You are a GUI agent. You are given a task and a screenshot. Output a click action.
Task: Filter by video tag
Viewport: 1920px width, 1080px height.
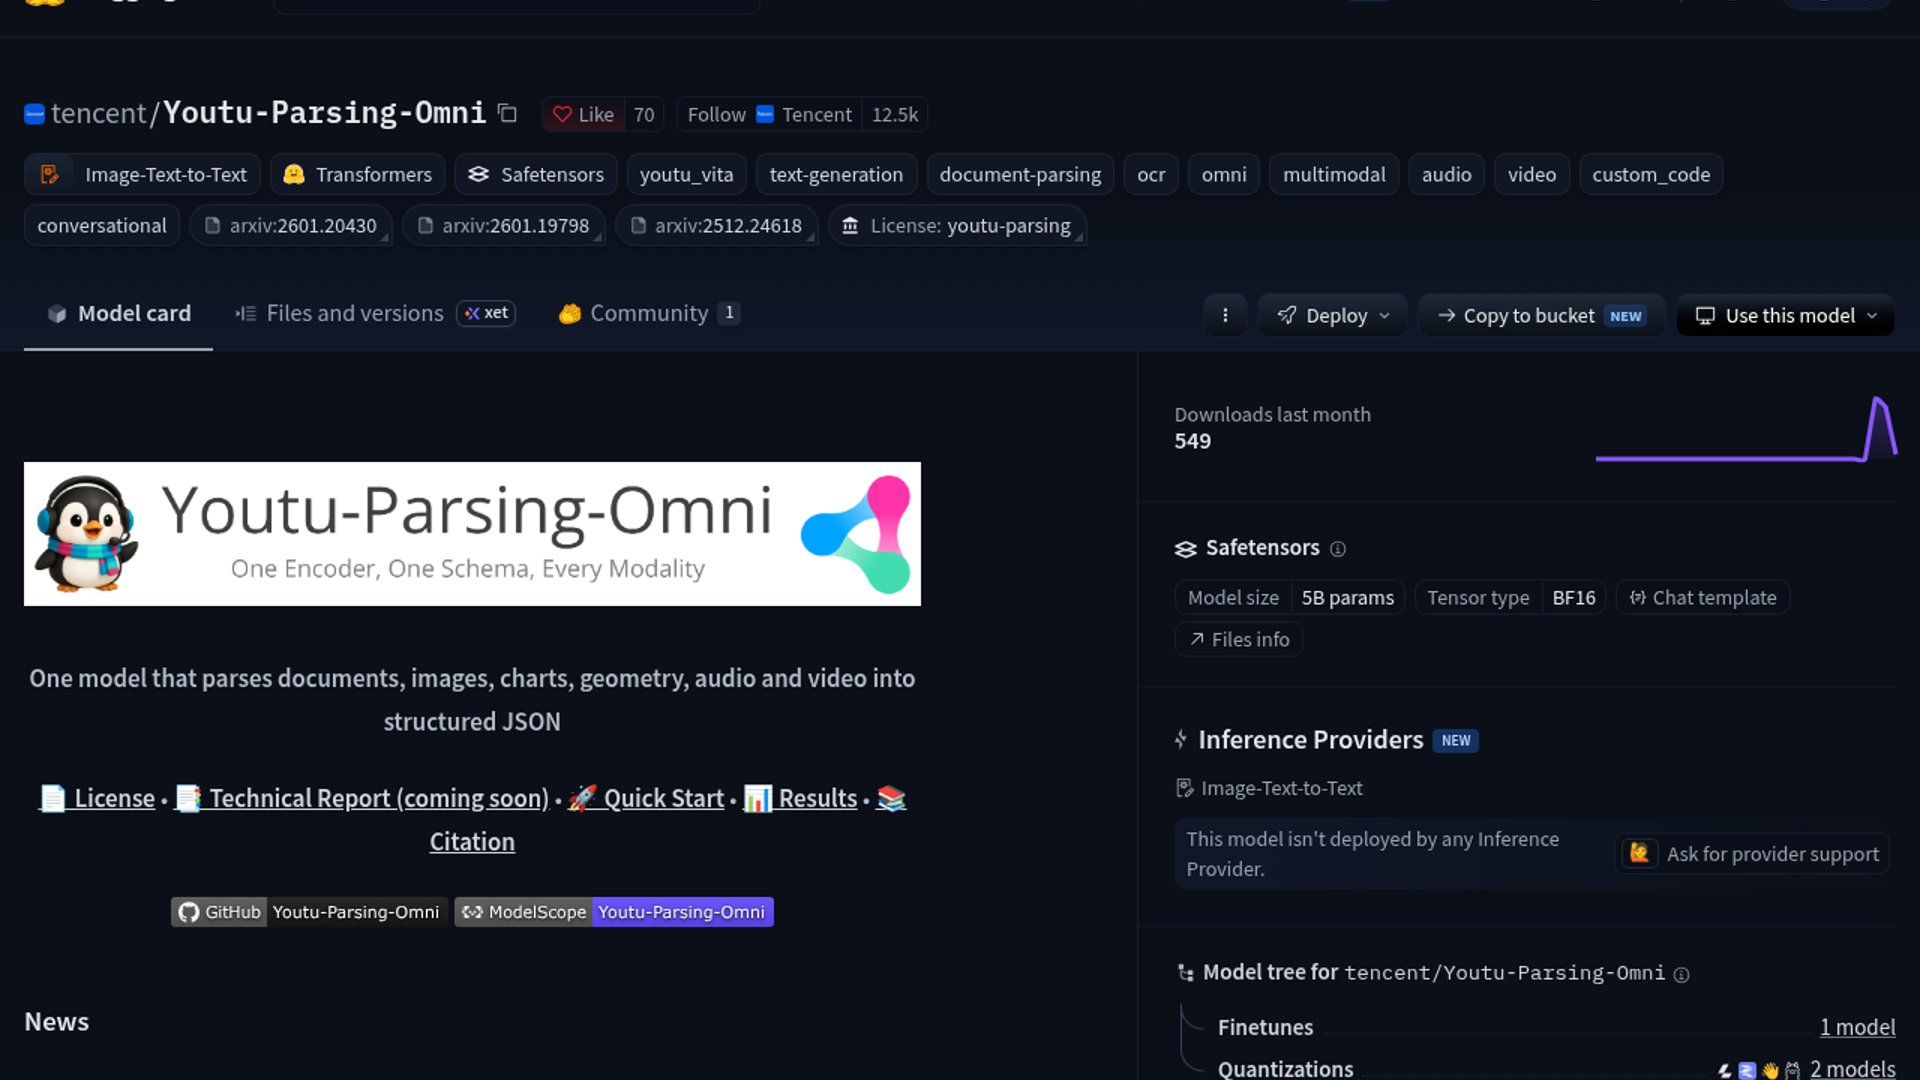(1532, 175)
